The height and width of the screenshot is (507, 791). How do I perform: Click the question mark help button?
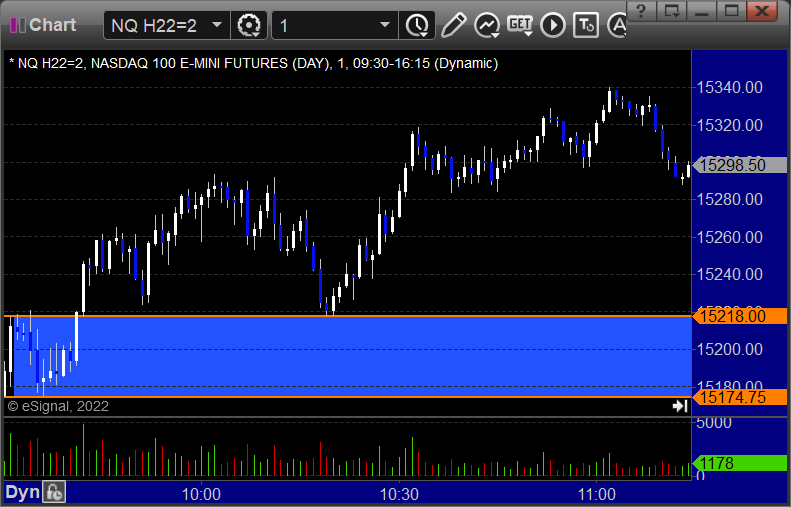[x=641, y=11]
